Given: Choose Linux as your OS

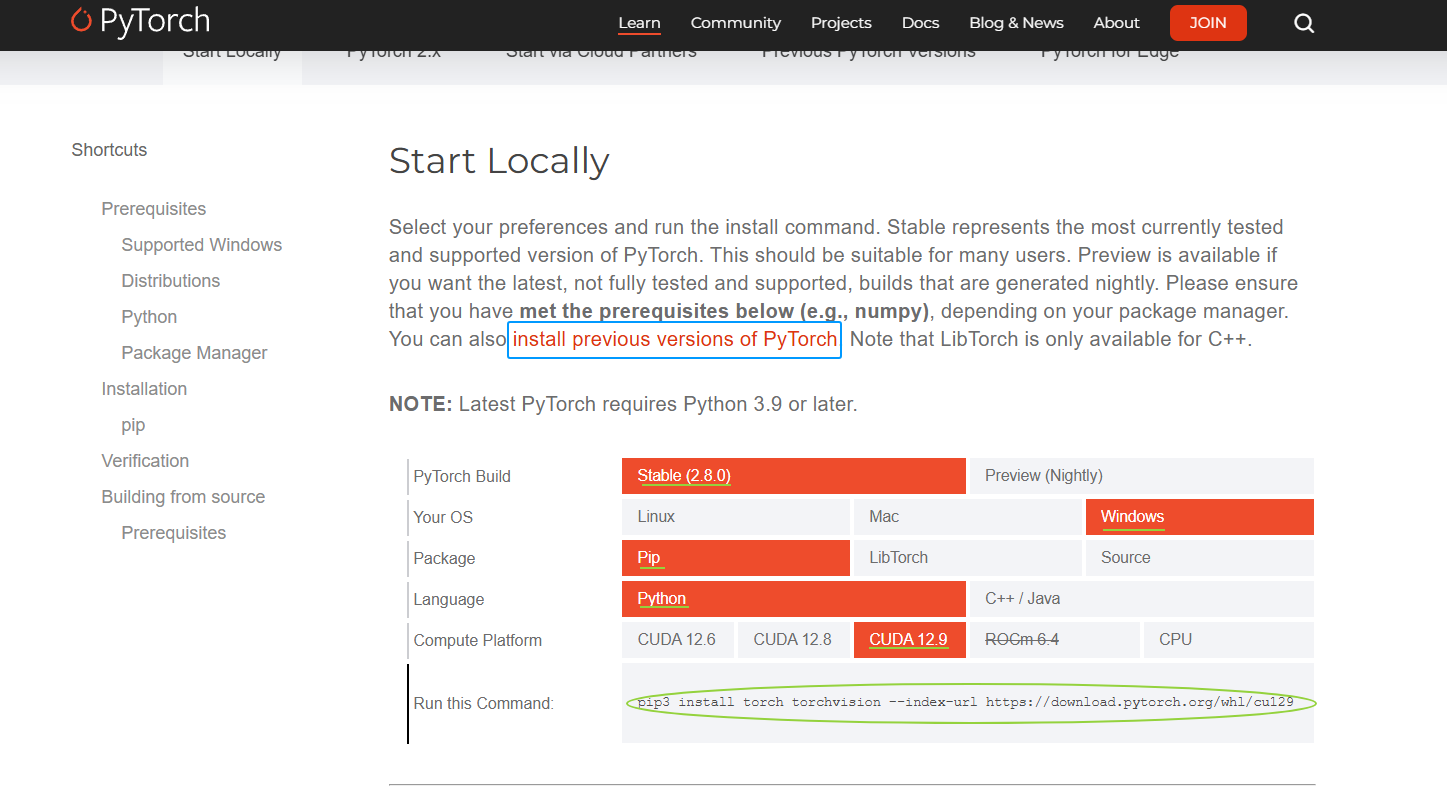Looking at the screenshot, I should pyautogui.click(x=736, y=517).
